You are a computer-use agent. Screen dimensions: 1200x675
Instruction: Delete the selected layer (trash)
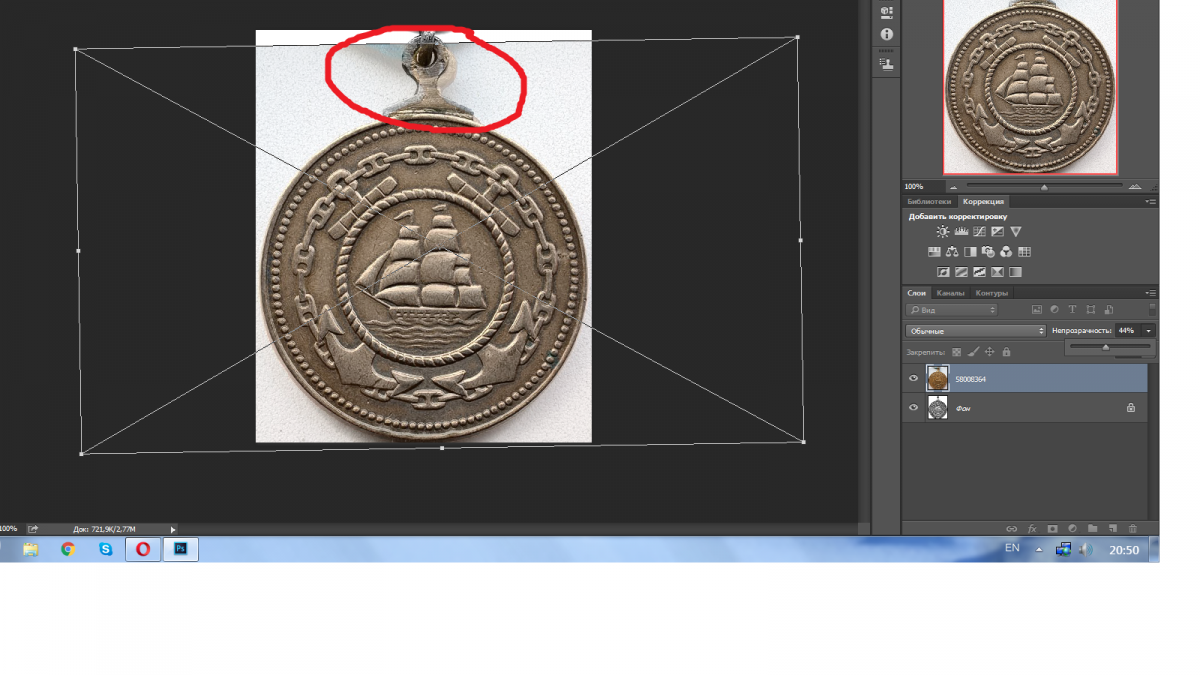[x=1133, y=528]
